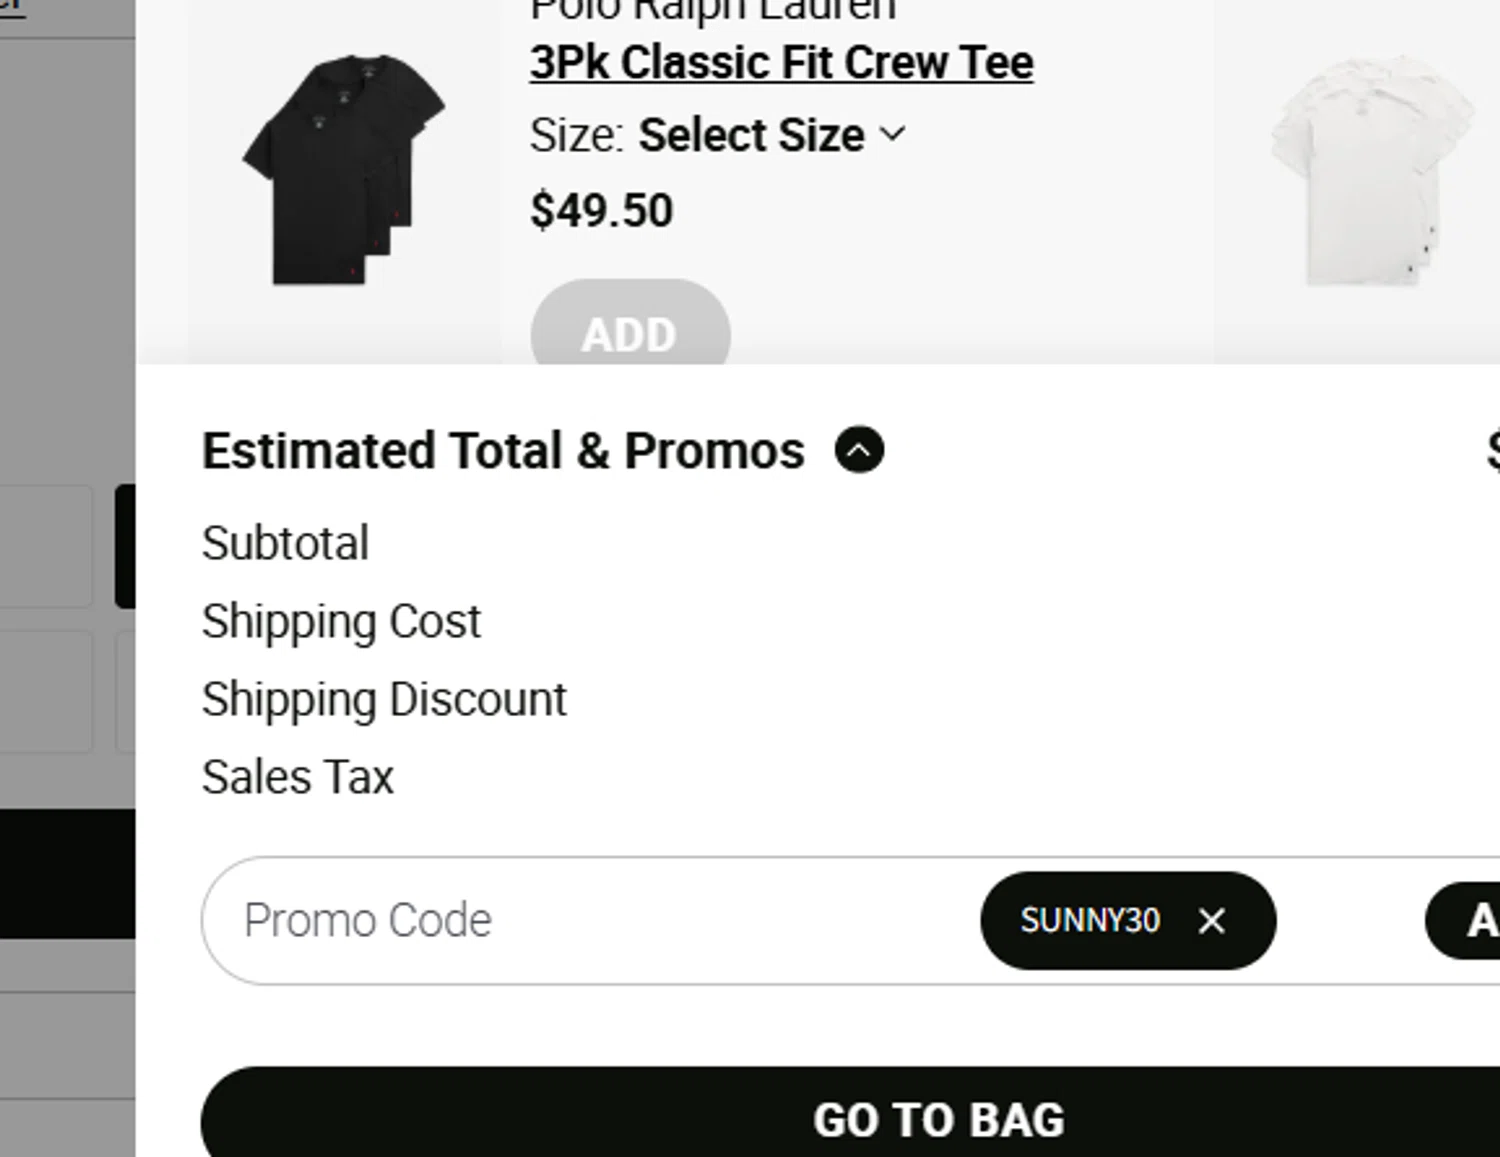Click the Subtotal row label
1500x1157 pixels.
[x=286, y=544]
